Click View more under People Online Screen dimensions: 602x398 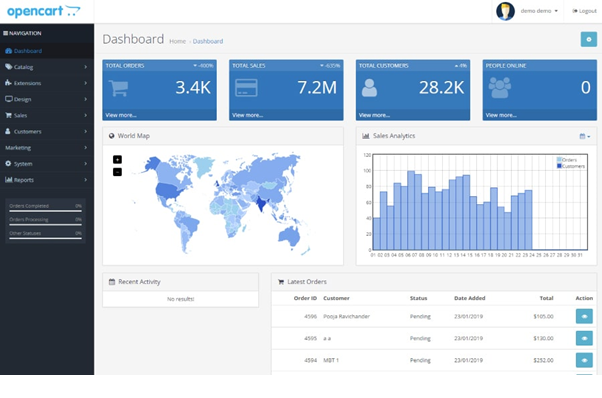(x=501, y=115)
